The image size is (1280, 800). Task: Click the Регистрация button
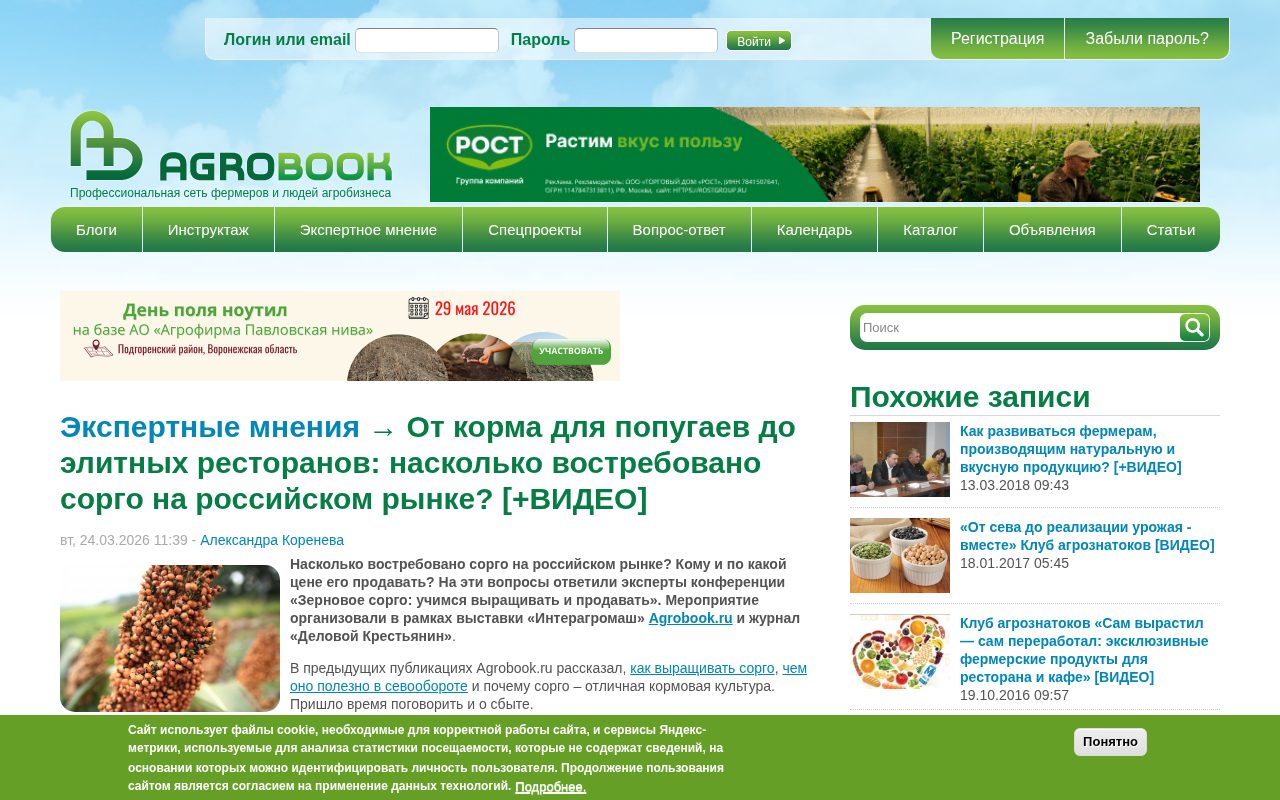coord(997,38)
